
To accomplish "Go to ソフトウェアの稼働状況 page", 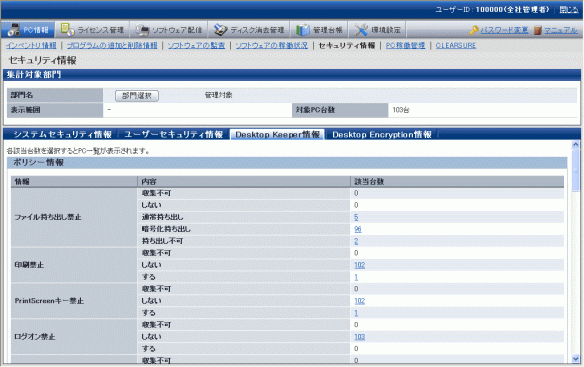I will (272, 45).
